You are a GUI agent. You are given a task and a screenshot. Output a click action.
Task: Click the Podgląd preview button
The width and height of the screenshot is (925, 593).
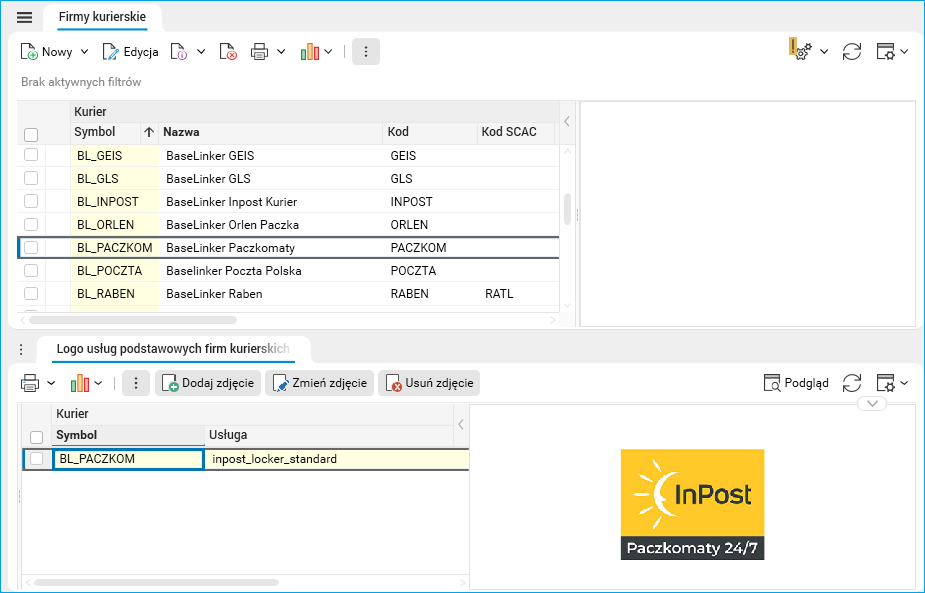pos(796,383)
